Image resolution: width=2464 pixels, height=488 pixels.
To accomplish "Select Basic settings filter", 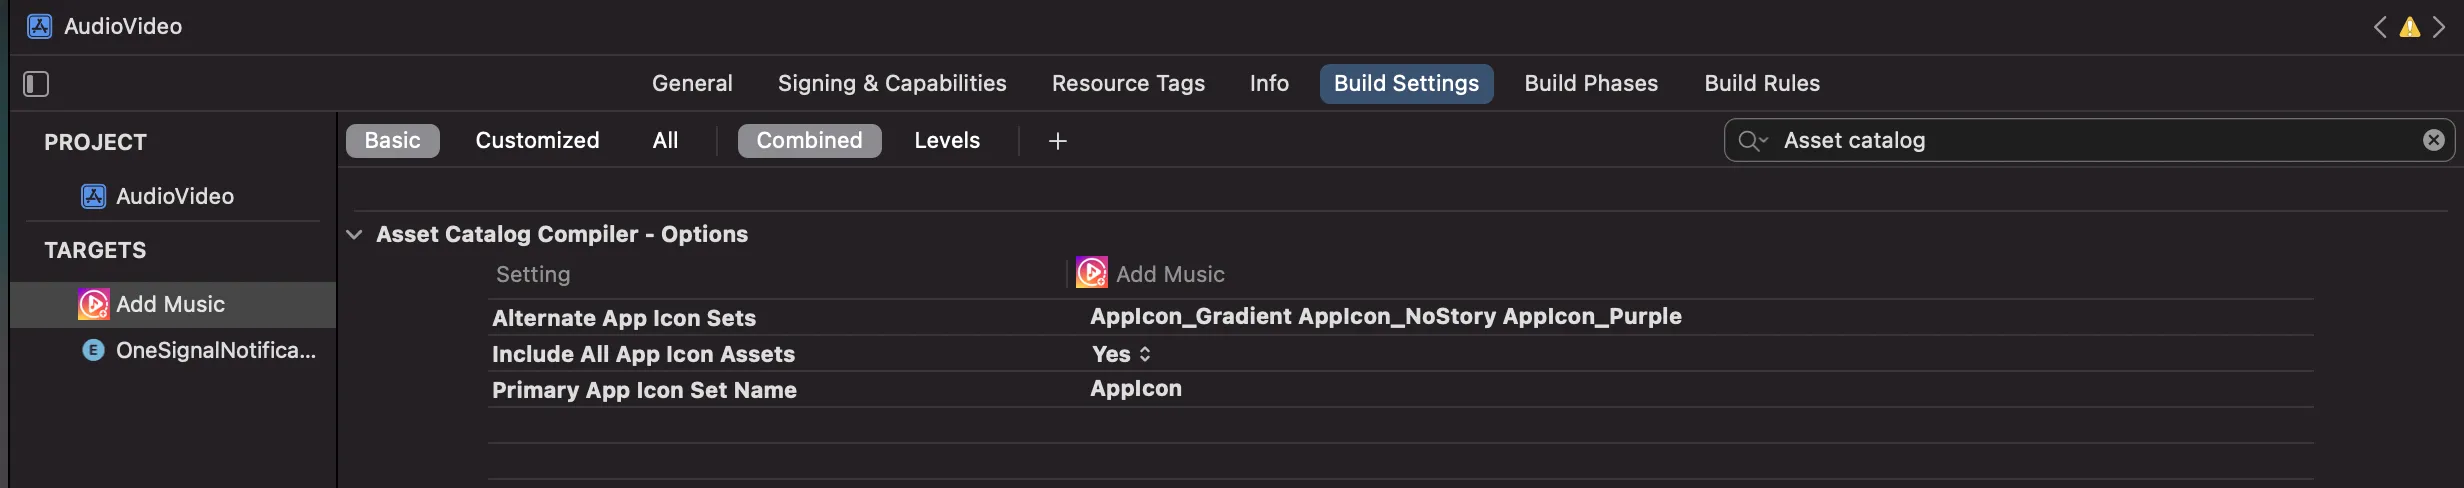I will coord(392,141).
